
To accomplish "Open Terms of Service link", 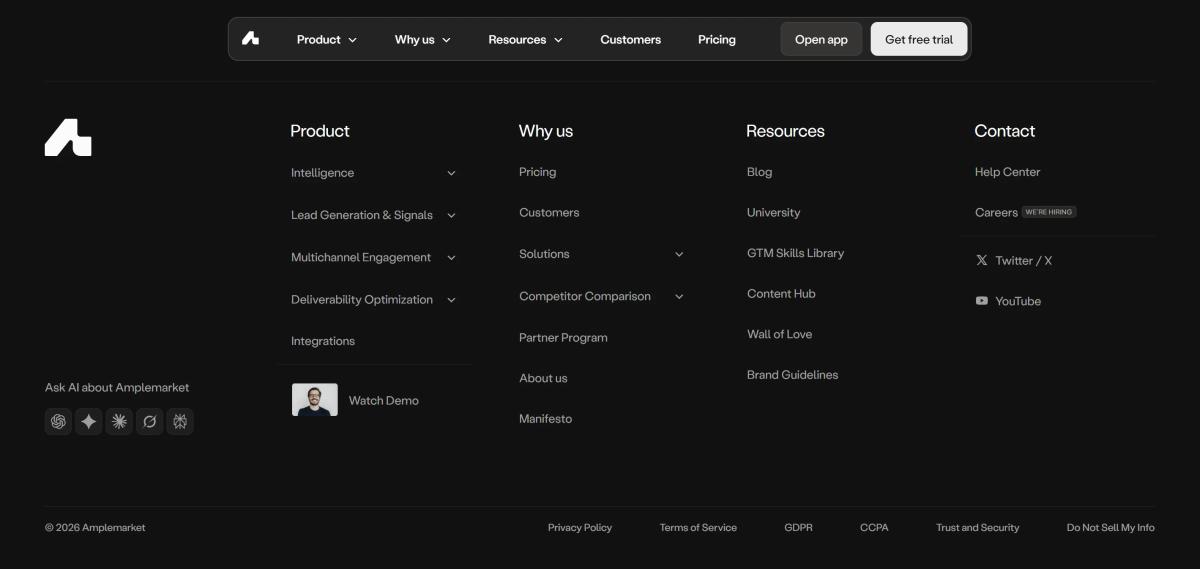I will coord(698,527).
